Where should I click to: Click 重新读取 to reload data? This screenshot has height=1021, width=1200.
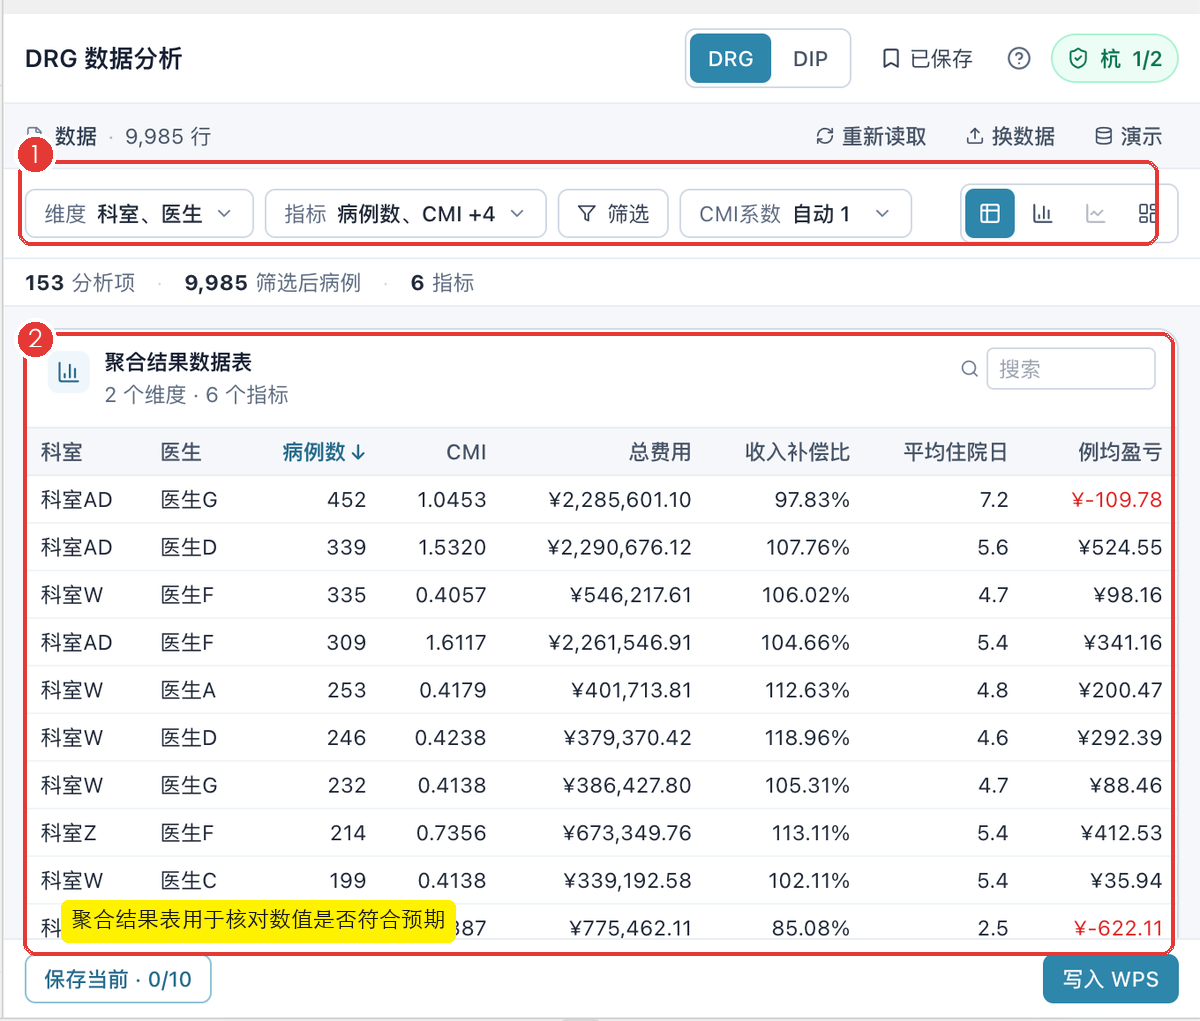871,136
